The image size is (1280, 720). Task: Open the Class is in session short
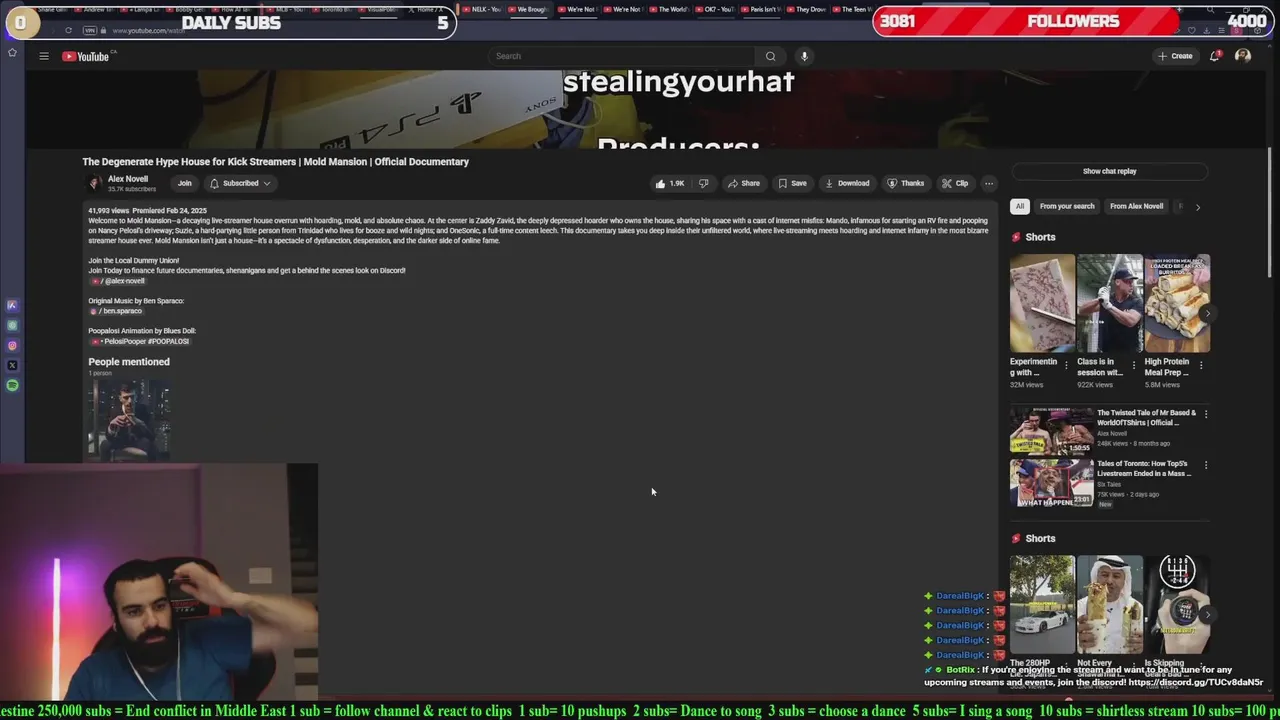click(x=1110, y=303)
